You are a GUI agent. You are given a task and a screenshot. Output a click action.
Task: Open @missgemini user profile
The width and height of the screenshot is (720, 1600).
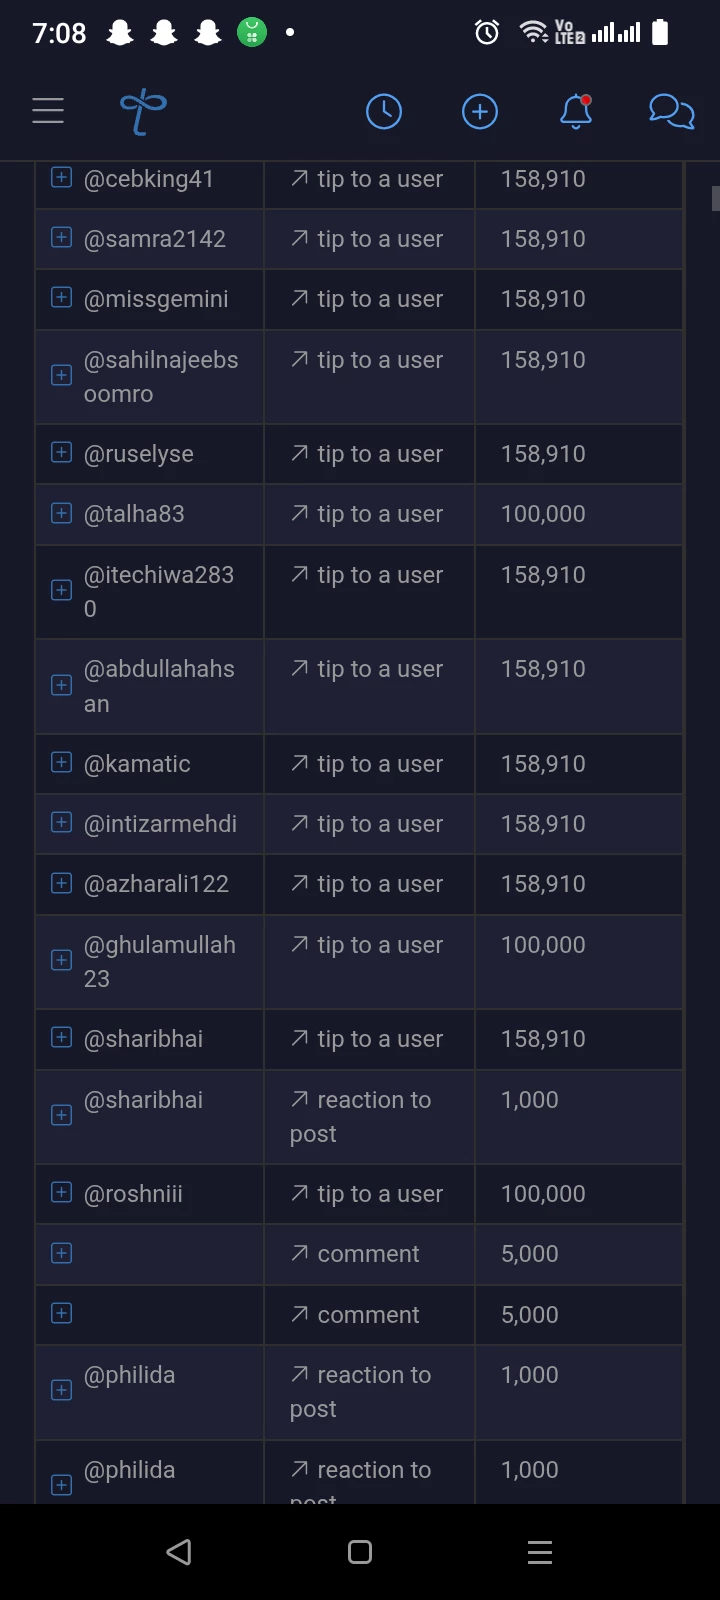pos(156,299)
